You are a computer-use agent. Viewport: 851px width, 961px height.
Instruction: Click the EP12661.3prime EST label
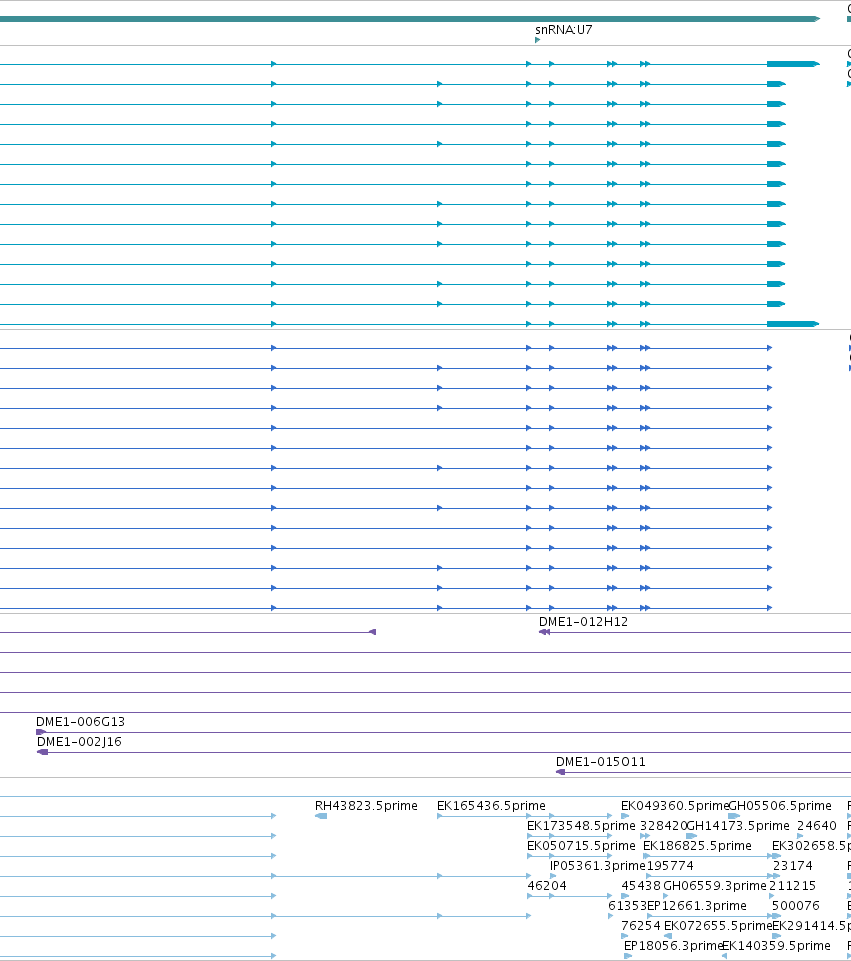point(697,905)
